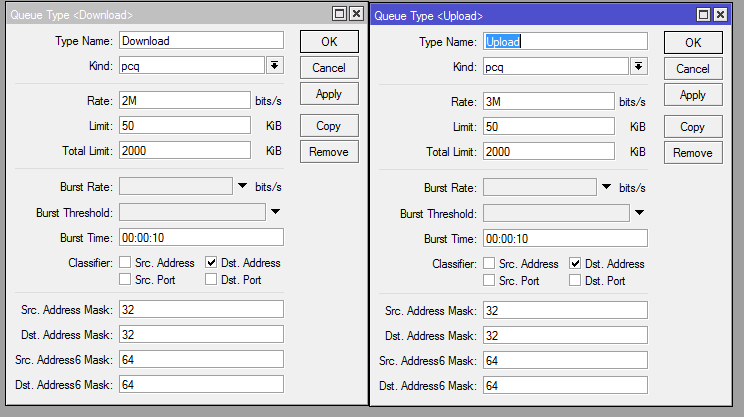The width and height of the screenshot is (744, 417).
Task: Maximize the Queue Type Upload window
Action: (704, 15)
